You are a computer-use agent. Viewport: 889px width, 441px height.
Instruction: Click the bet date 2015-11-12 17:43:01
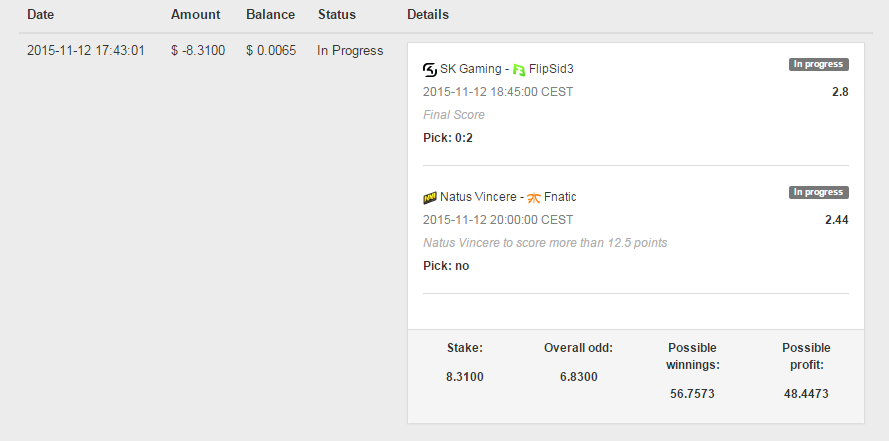(x=86, y=50)
